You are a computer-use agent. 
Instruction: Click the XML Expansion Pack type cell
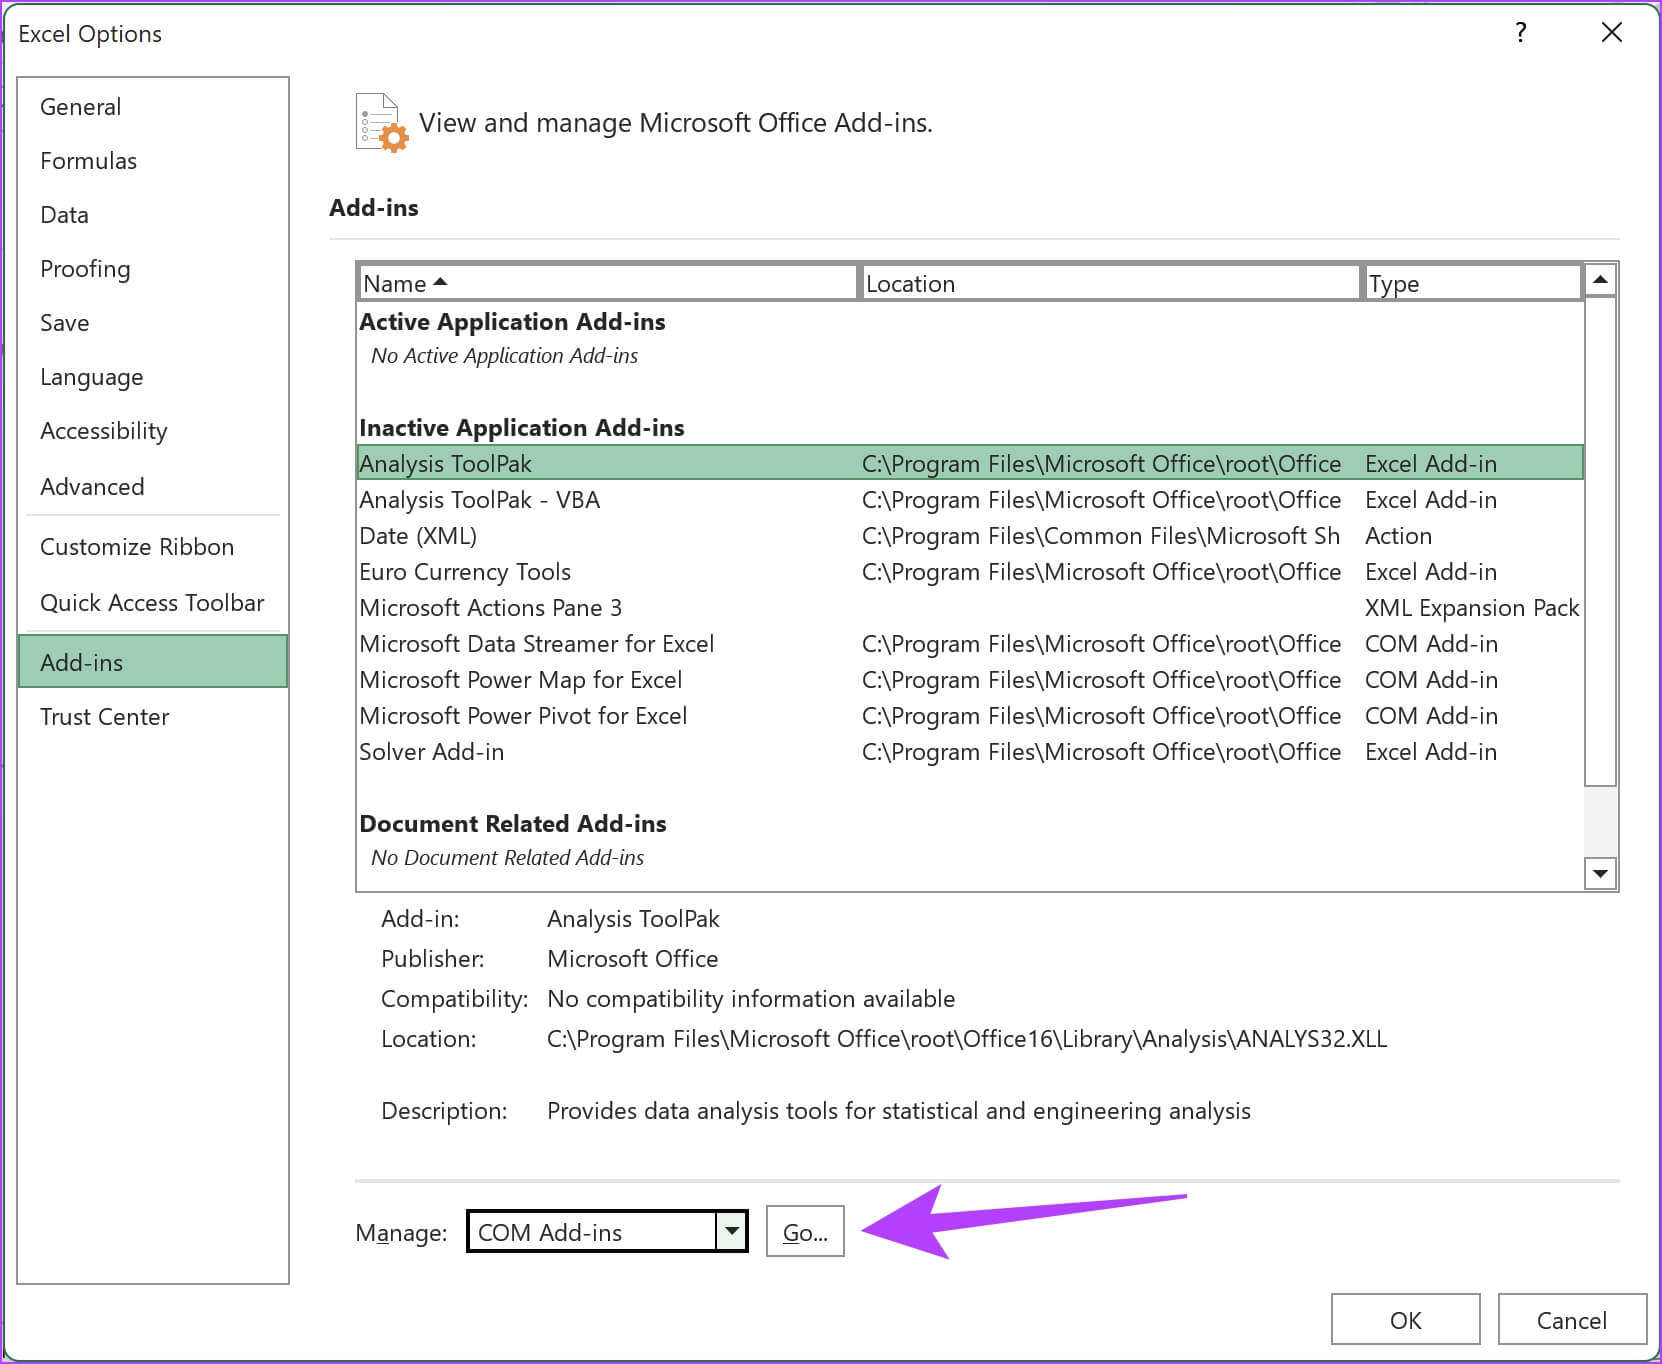pos(1472,607)
